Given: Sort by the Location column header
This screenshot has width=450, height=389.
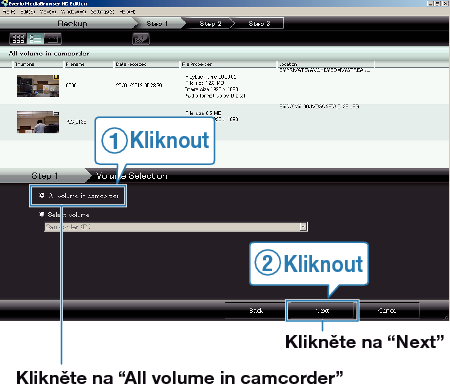Looking at the screenshot, I should point(326,64).
